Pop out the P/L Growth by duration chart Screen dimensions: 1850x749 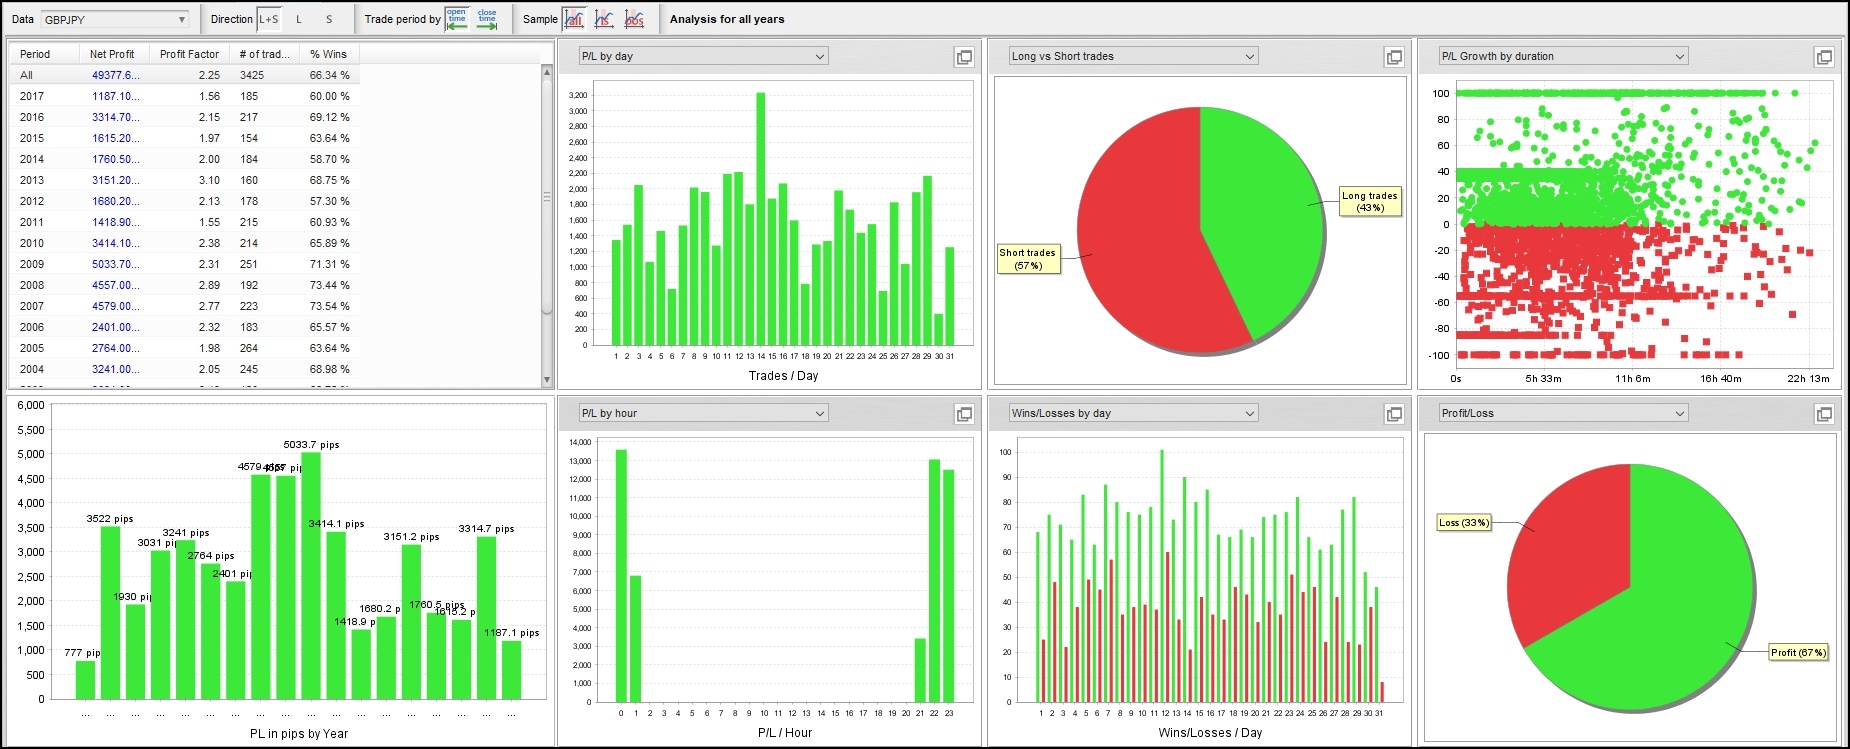click(x=1824, y=57)
